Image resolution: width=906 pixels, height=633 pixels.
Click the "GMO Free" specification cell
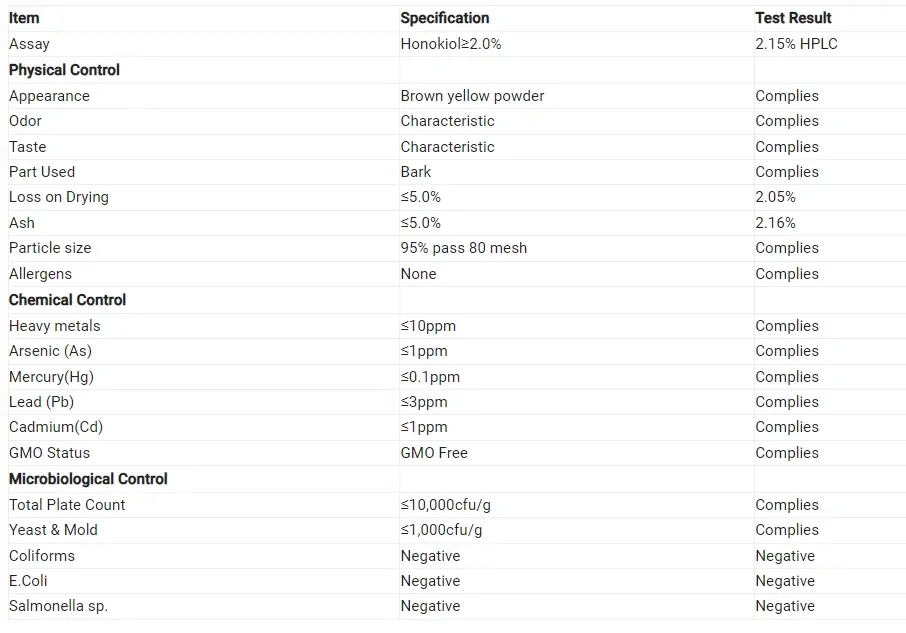[x=434, y=453]
